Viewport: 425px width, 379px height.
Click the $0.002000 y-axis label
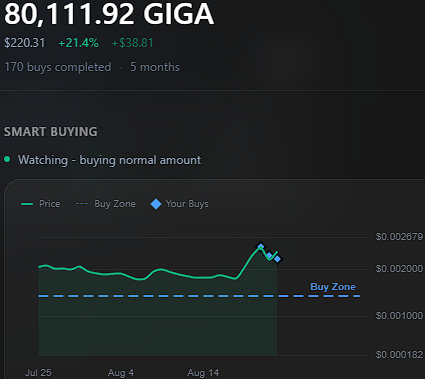coord(399,269)
